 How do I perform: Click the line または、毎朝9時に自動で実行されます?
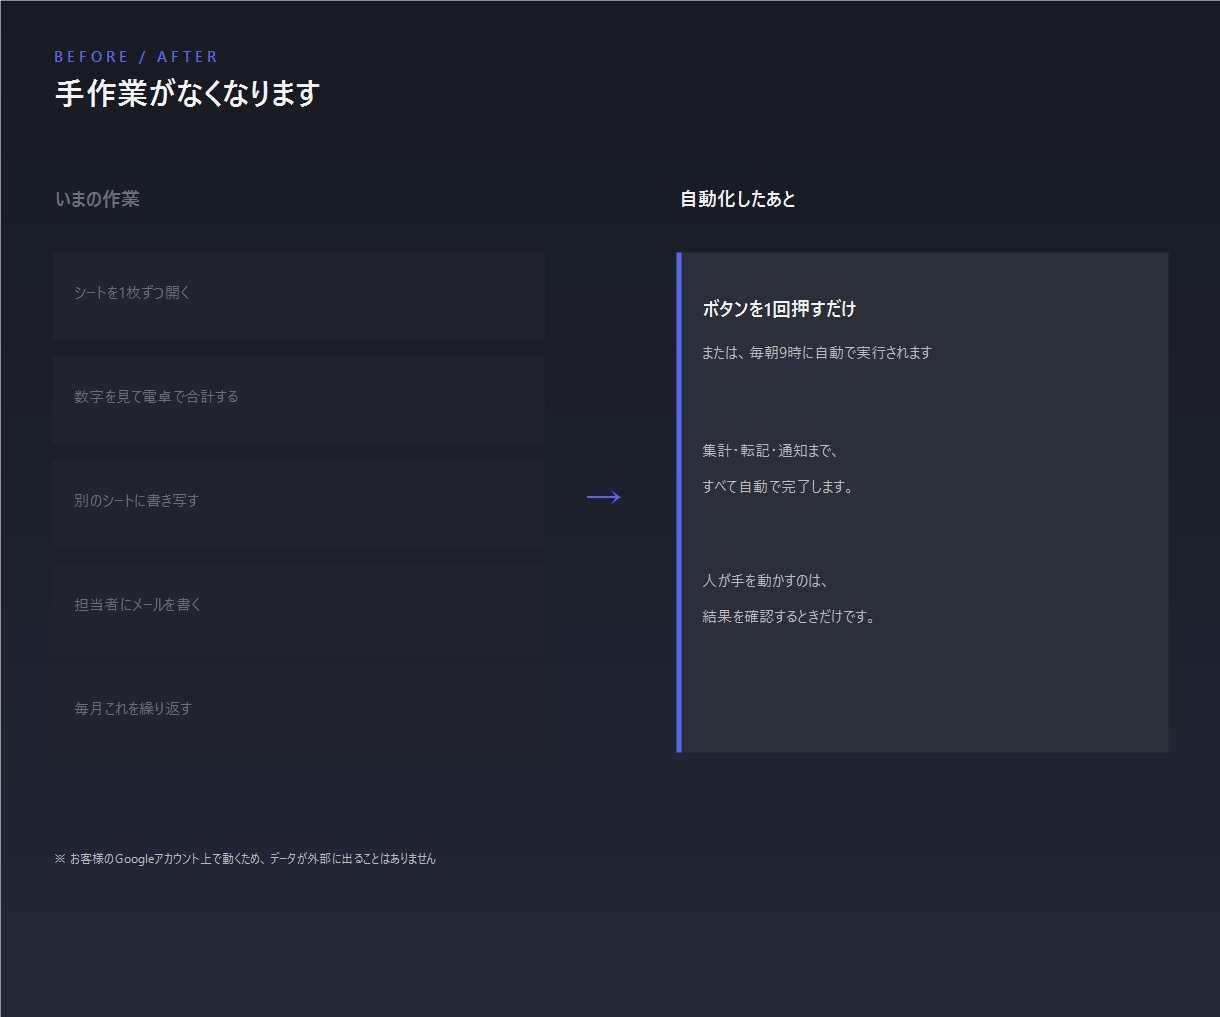click(817, 352)
